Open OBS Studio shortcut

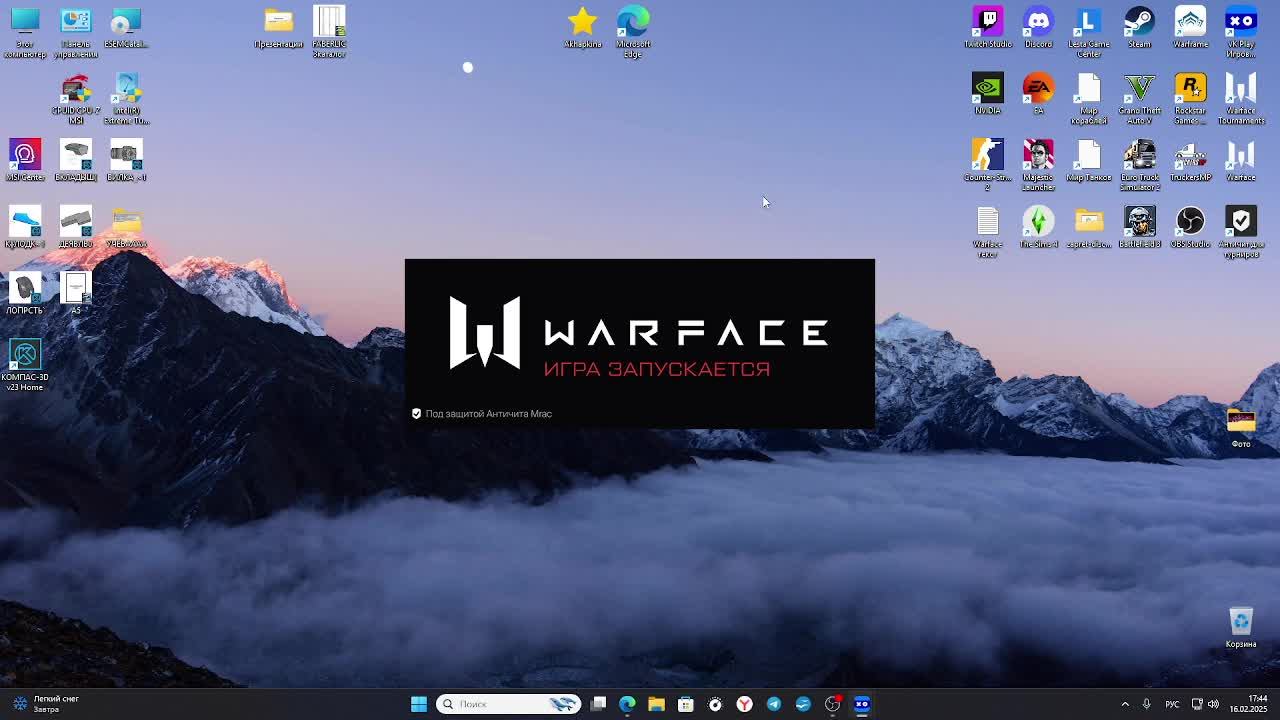(x=1190, y=227)
